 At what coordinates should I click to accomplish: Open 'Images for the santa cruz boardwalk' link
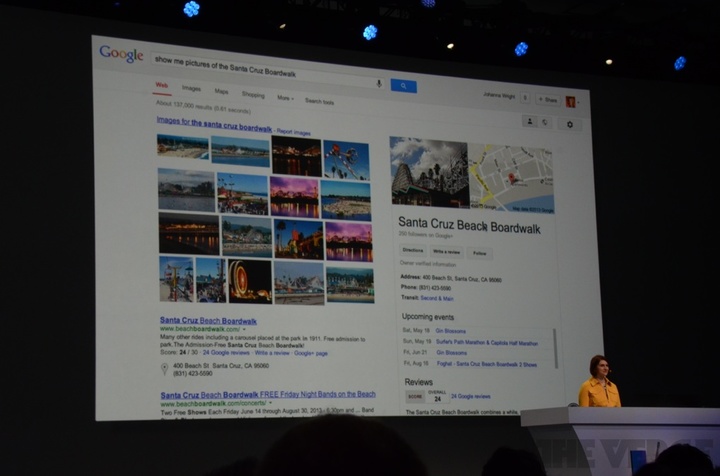(214, 125)
